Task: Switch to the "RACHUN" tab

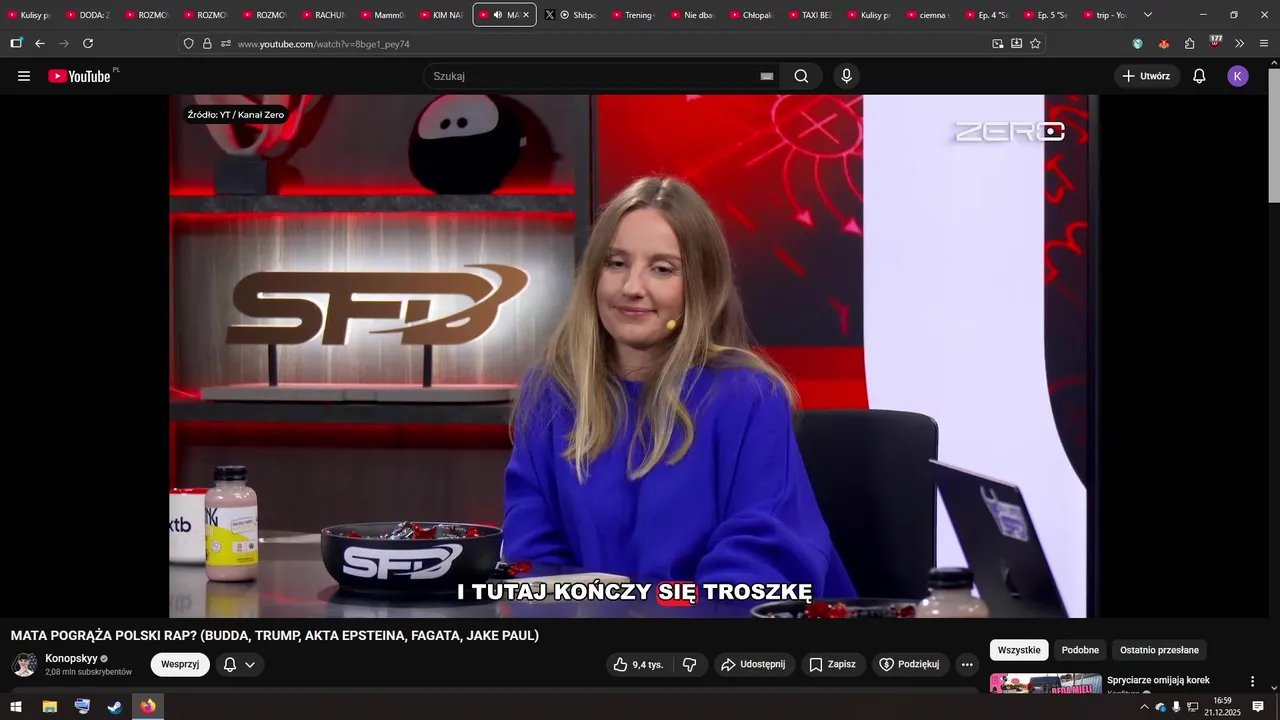Action: (324, 15)
